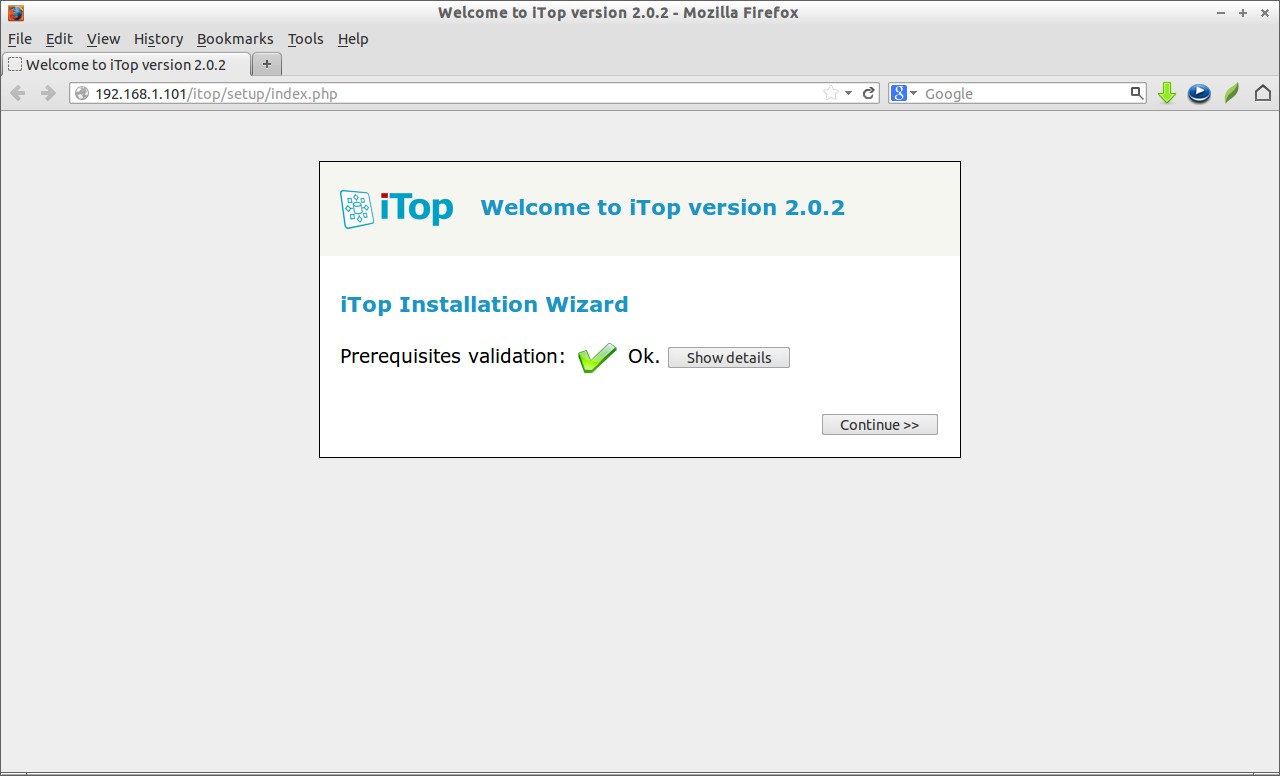Viewport: 1280px width, 776px height.
Task: Maximize the Firefox window
Action: [x=1243, y=13]
